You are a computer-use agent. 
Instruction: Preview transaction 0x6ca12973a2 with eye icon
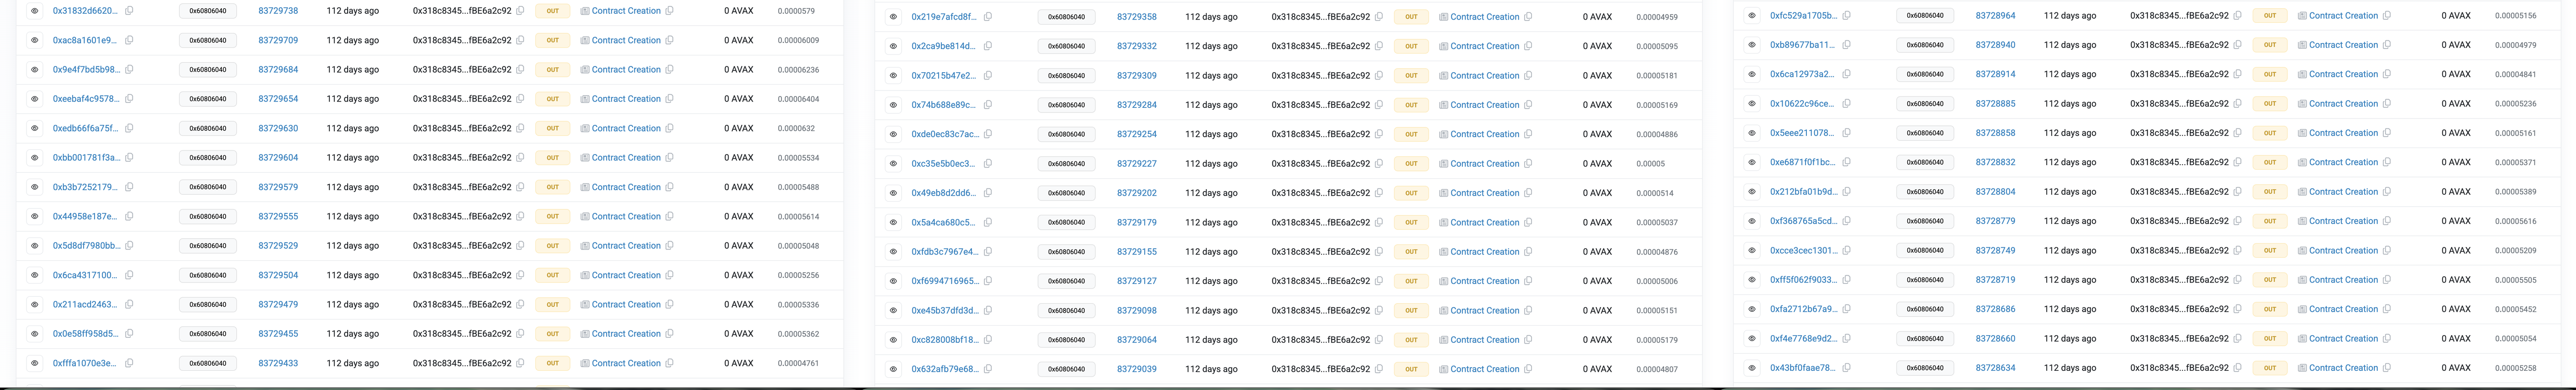tap(1752, 74)
